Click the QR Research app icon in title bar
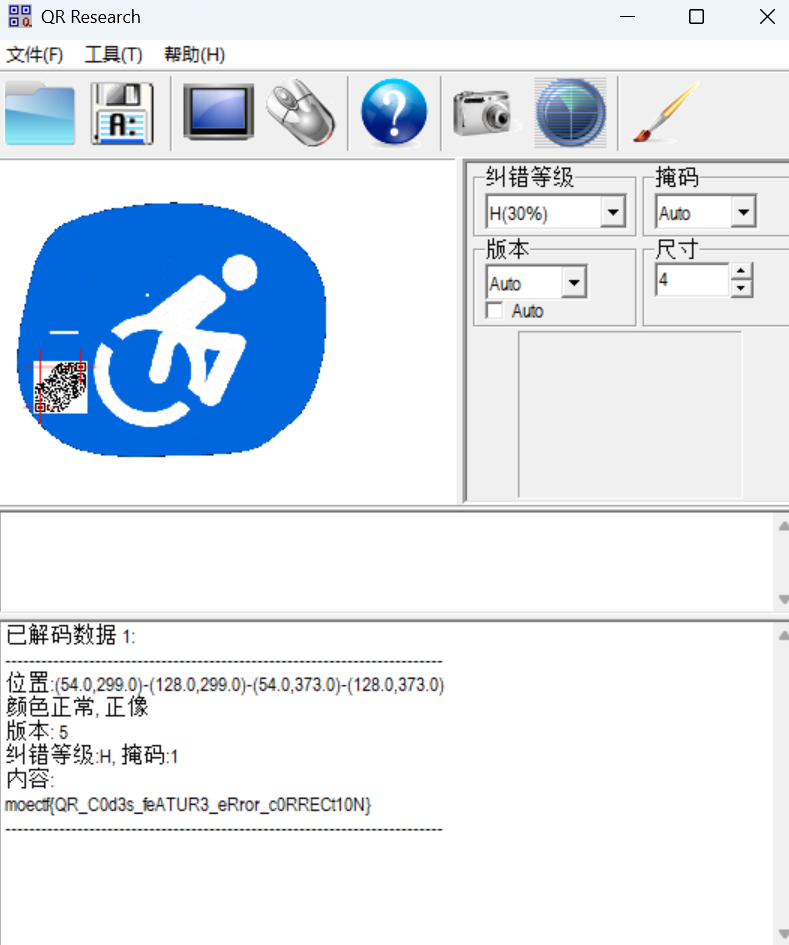This screenshot has width=789, height=945. [x=20, y=16]
